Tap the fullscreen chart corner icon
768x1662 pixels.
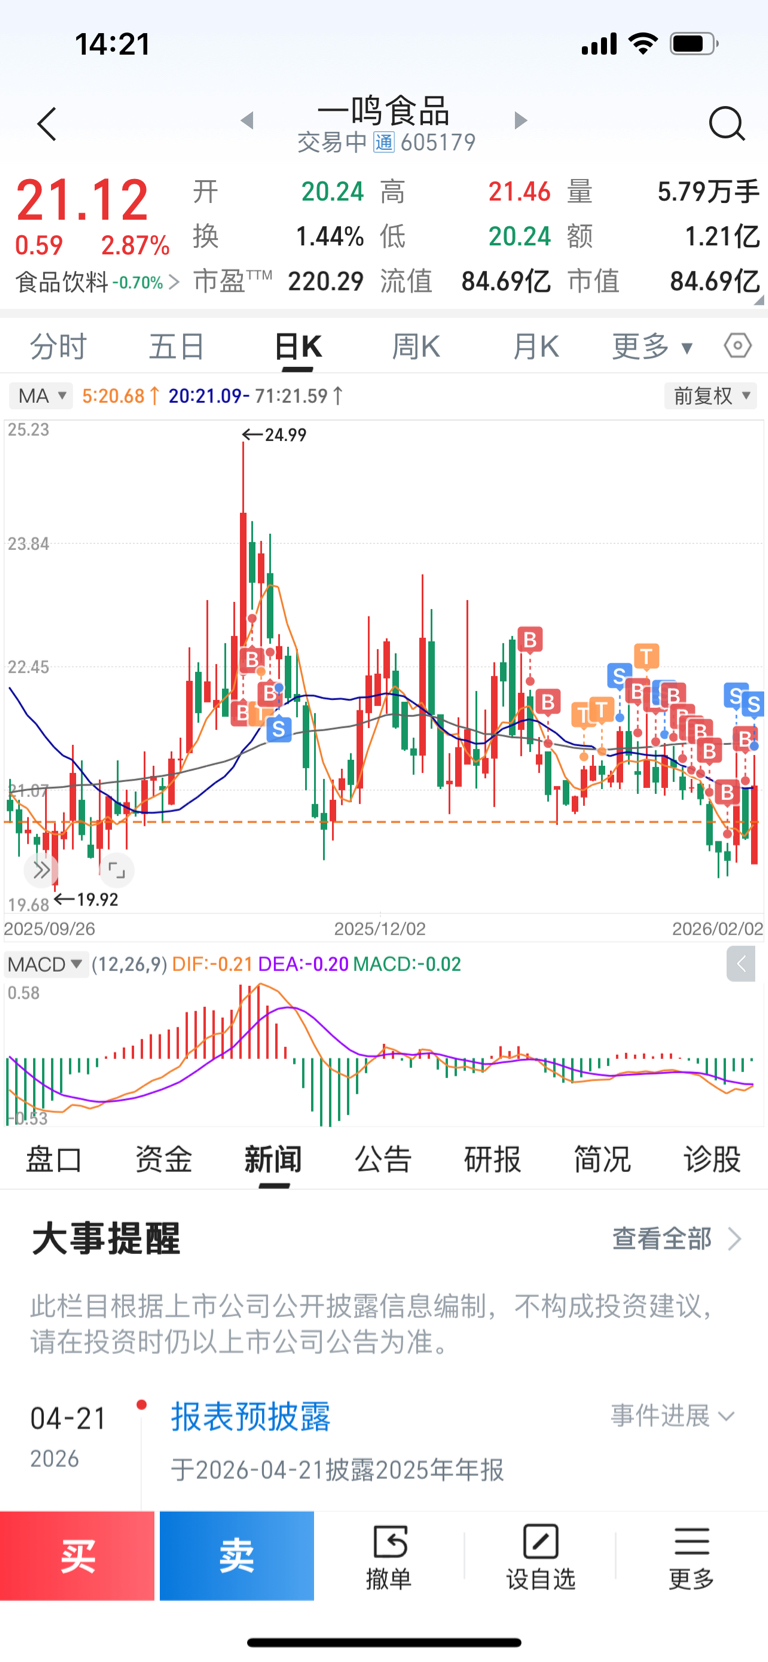(x=116, y=870)
